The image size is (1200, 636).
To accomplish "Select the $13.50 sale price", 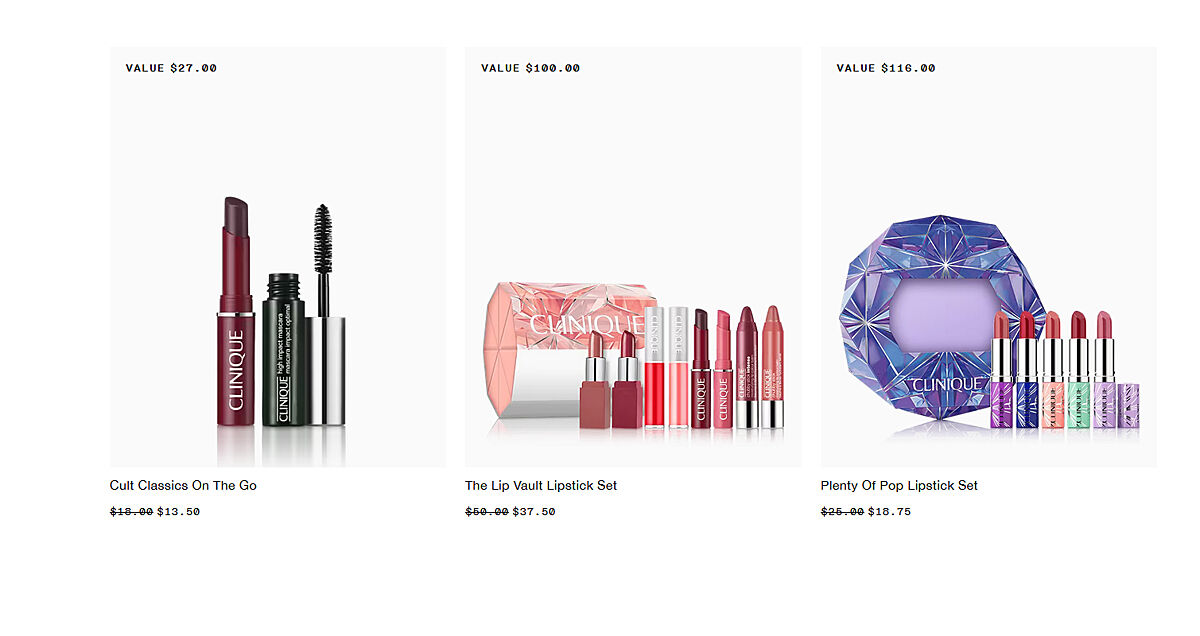I will pyautogui.click(x=178, y=512).
